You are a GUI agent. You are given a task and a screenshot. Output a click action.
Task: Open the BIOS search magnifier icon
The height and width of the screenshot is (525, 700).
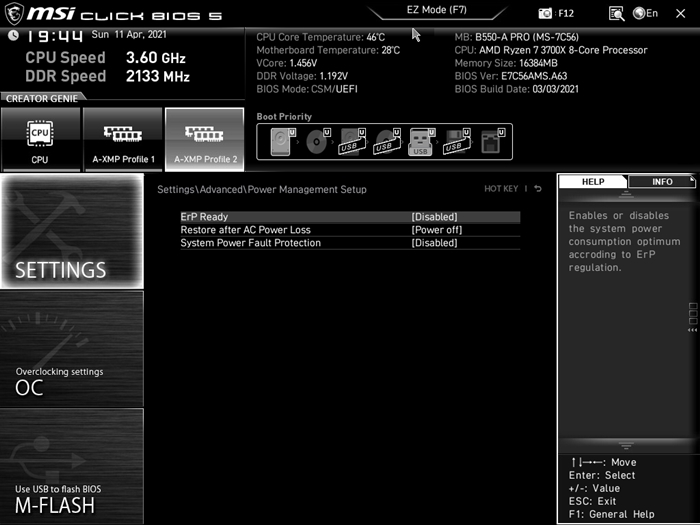click(x=617, y=13)
